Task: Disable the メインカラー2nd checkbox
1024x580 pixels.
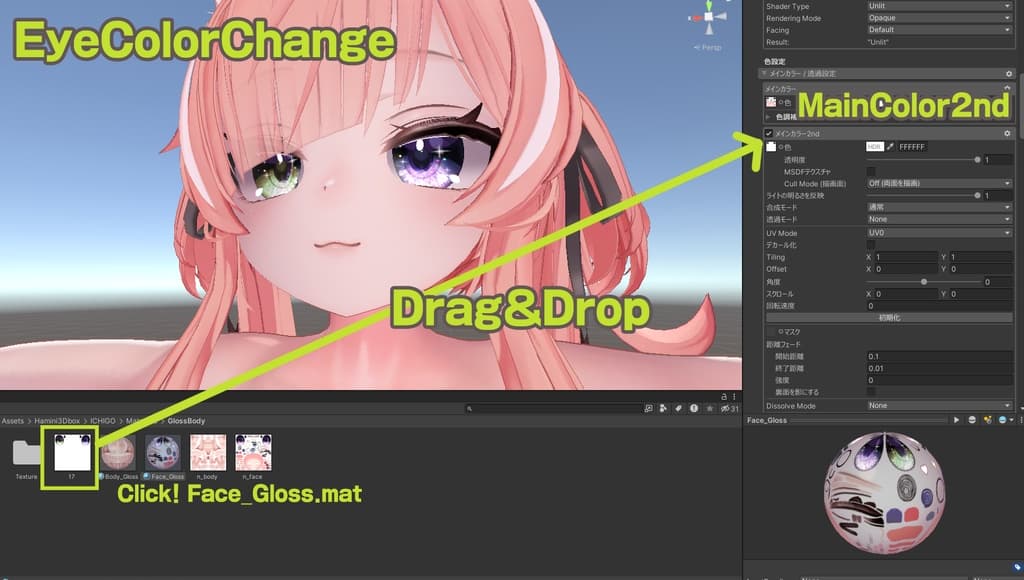Action: (x=770, y=132)
